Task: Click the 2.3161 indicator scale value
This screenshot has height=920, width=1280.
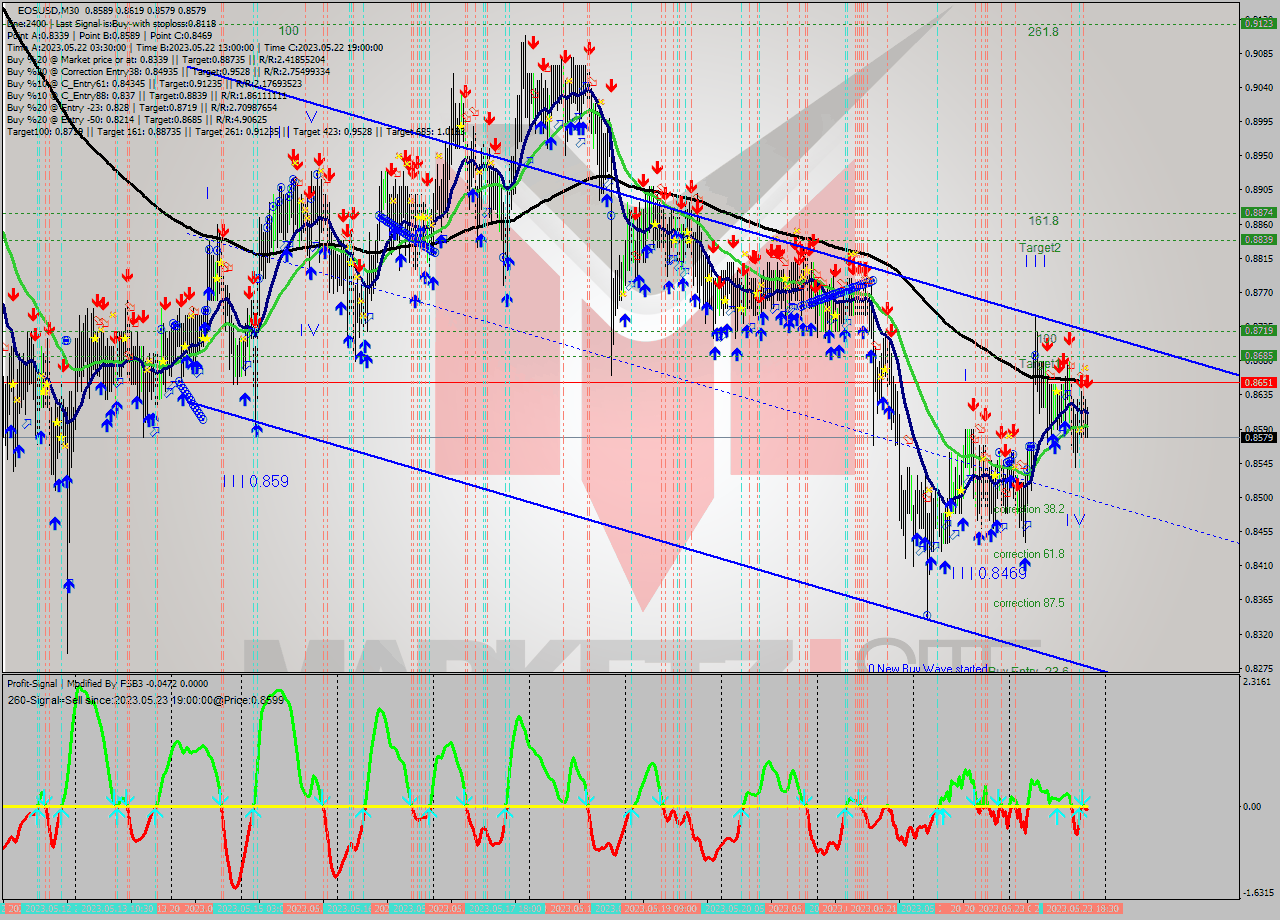Action: 1257,682
